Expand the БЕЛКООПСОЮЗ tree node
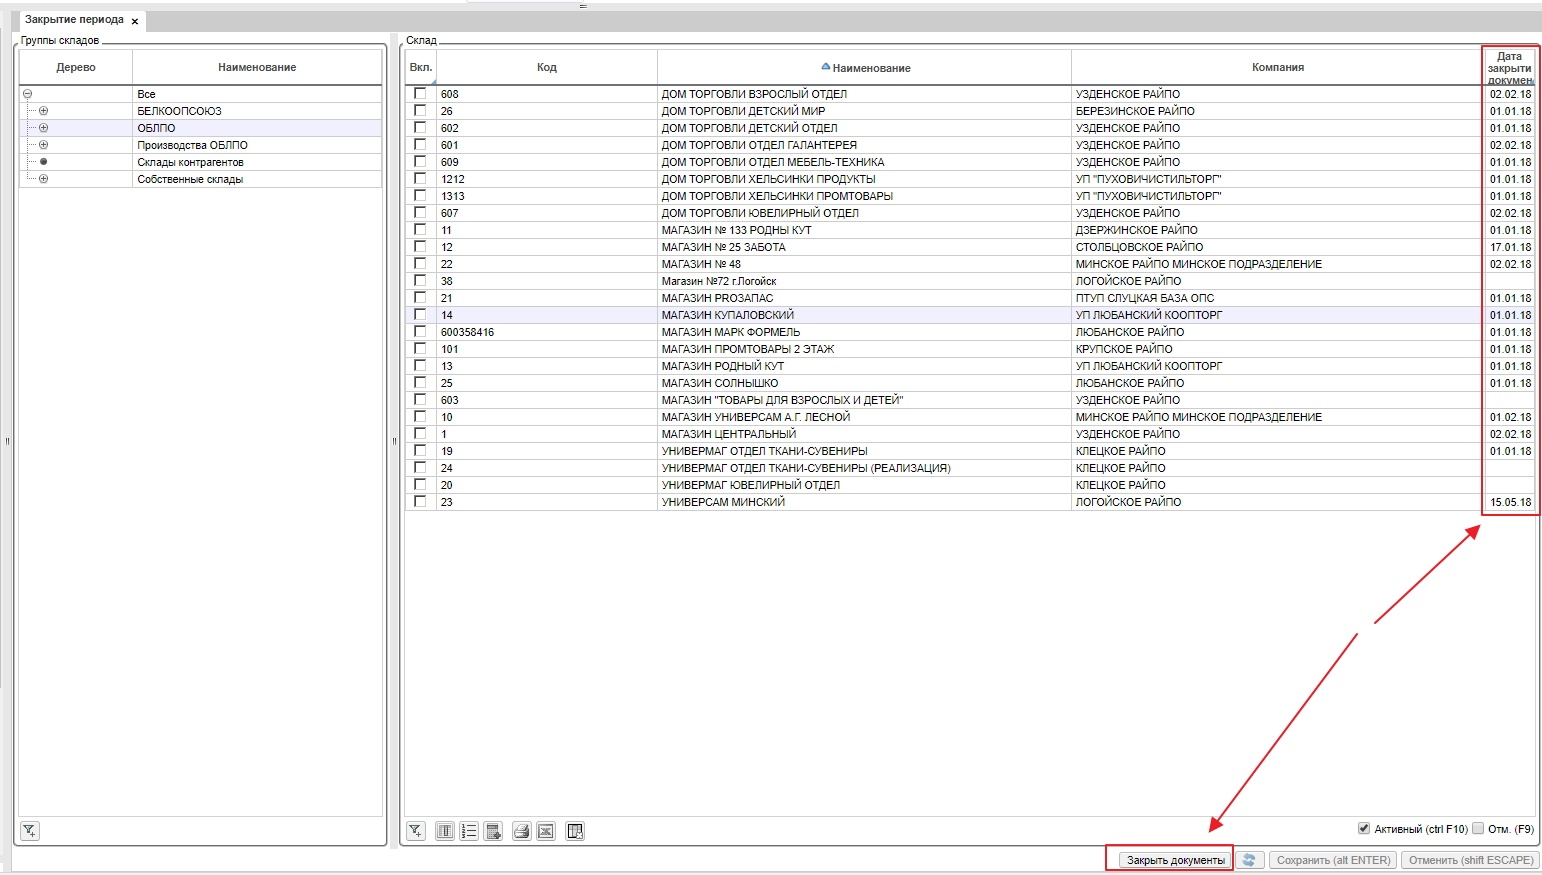Screen dimensions: 1542x875 [43, 111]
